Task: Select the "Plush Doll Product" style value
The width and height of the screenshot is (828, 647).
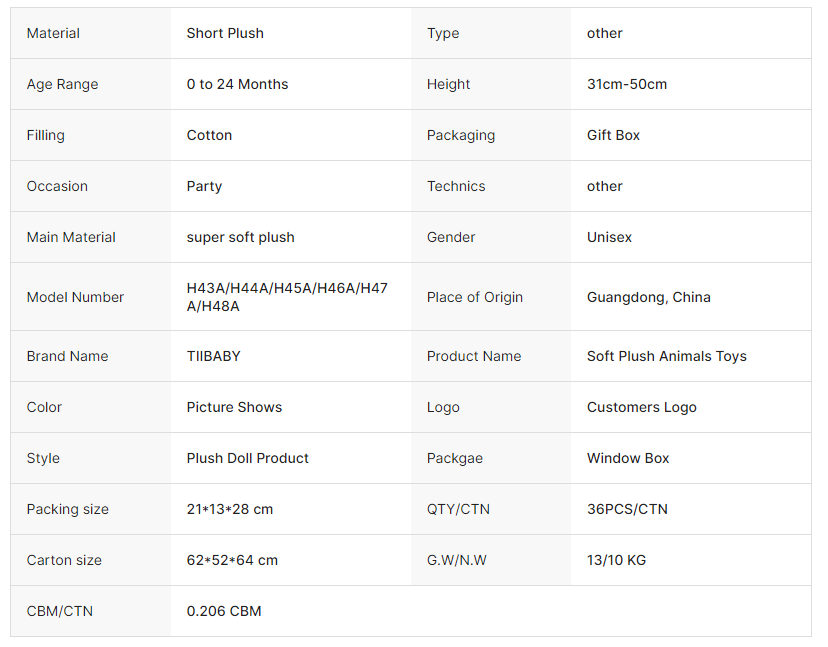Action: [x=247, y=458]
